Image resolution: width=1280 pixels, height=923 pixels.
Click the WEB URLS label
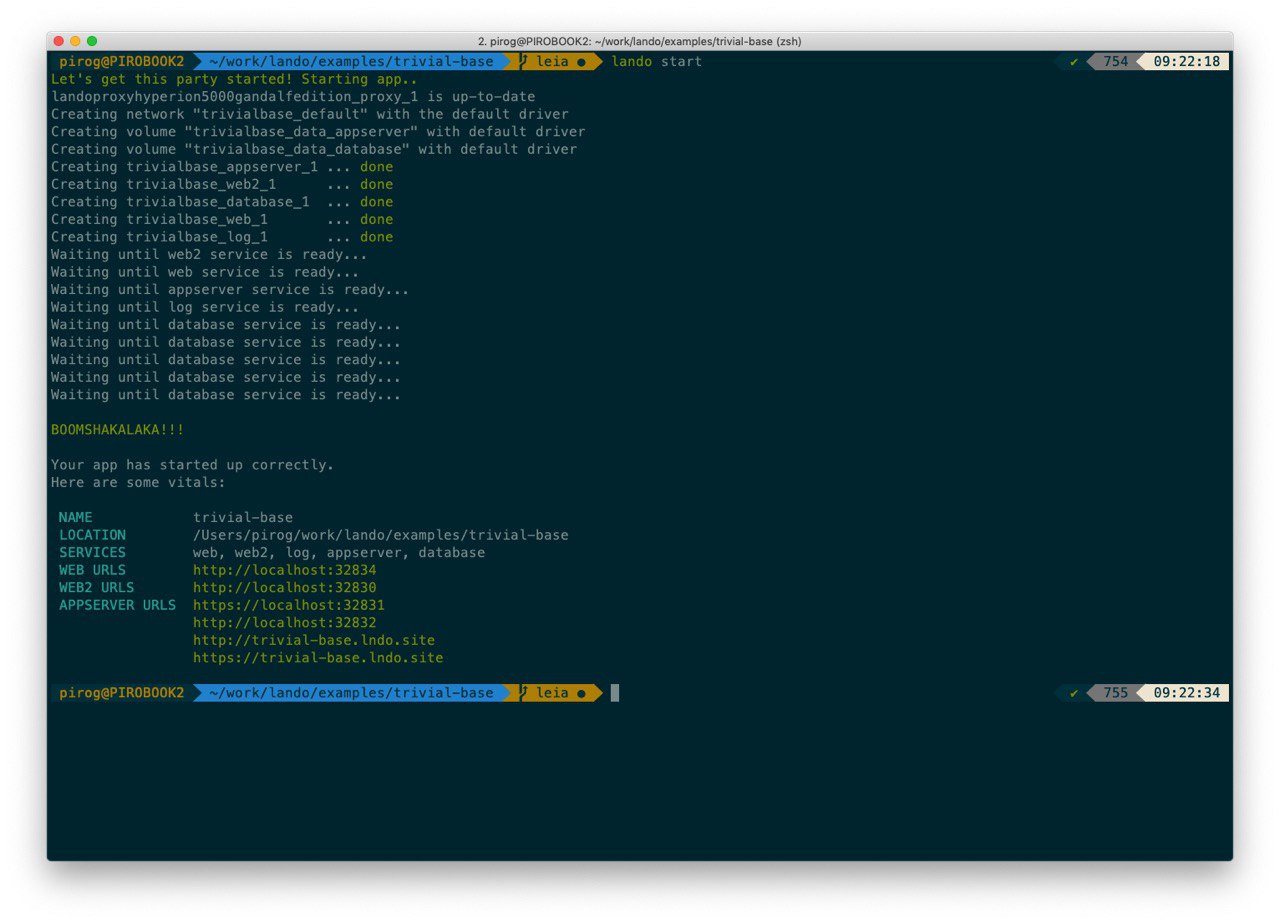[x=92, y=570]
